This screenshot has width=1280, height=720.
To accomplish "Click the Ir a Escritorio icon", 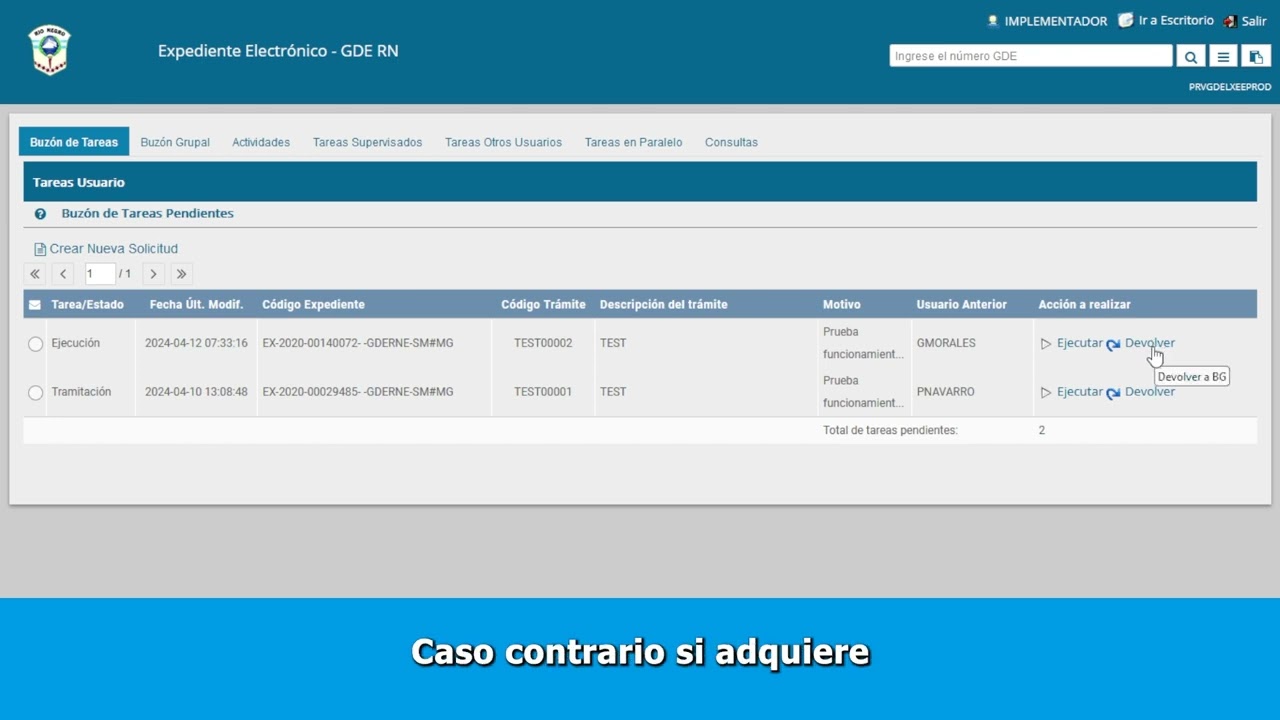I will click(x=1125, y=20).
